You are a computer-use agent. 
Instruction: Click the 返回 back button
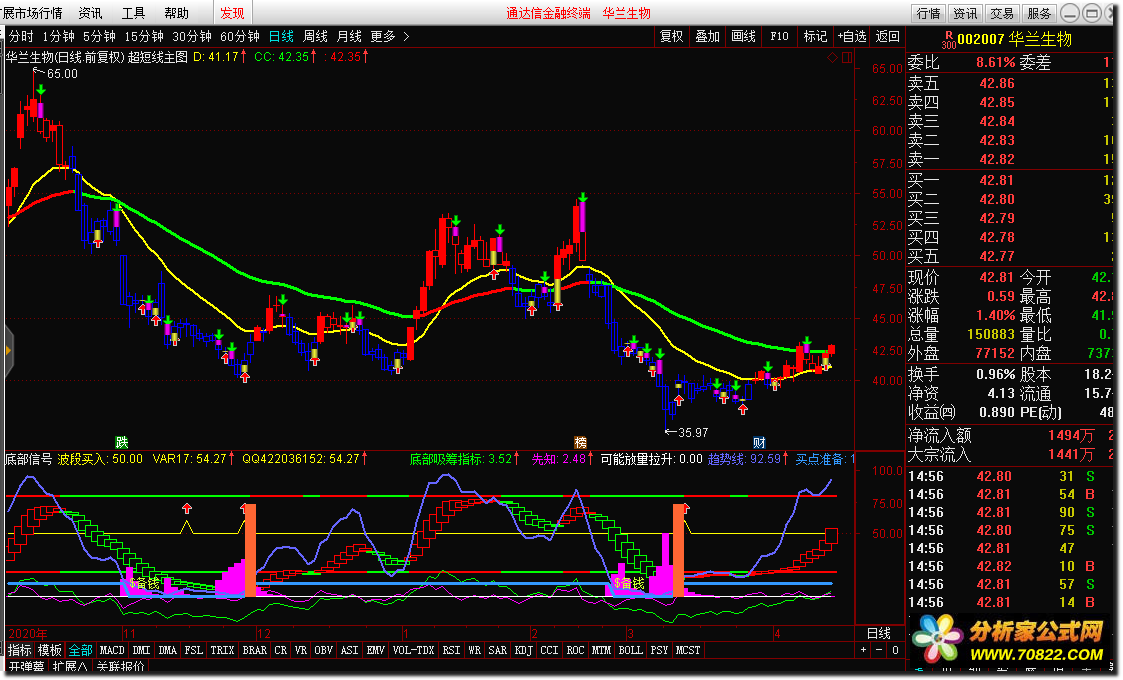click(x=887, y=36)
